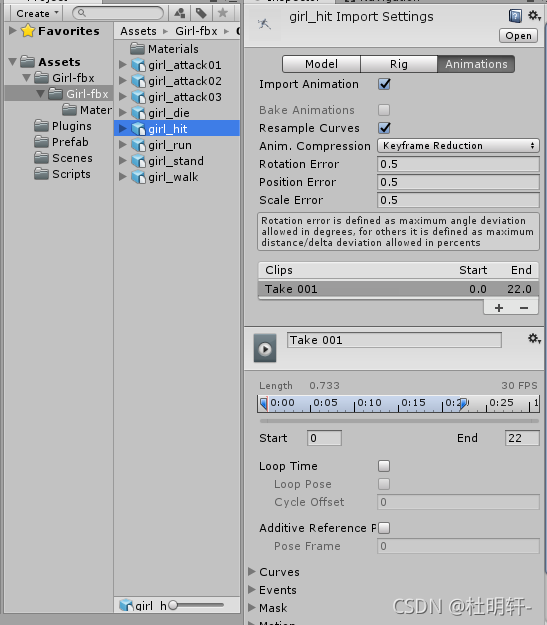Screen dimensions: 547x625
Task: Click Rotation Error value field
Action: [x=458, y=164]
